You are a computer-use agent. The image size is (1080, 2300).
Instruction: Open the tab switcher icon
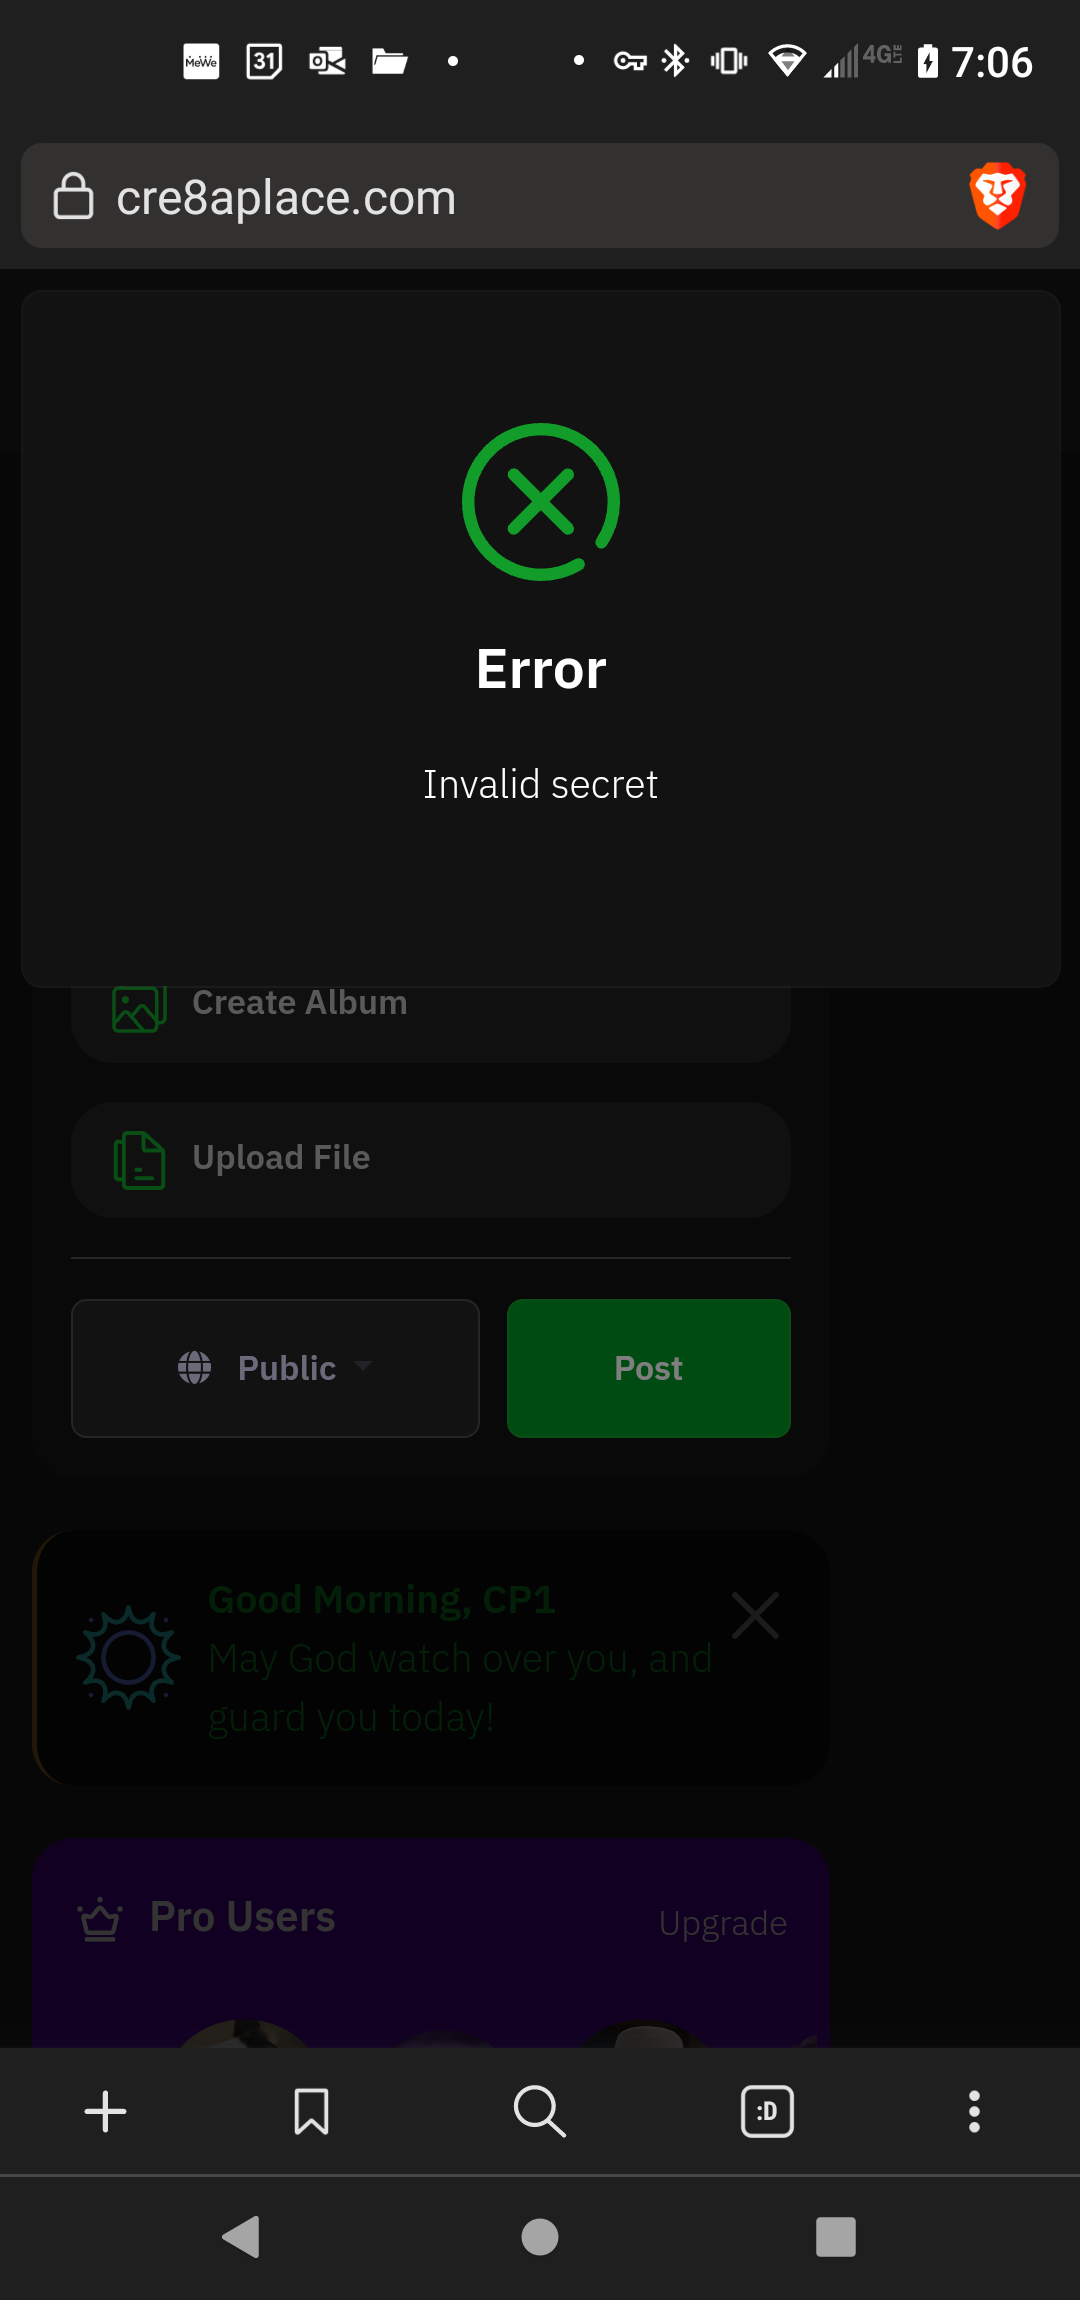(x=767, y=2111)
